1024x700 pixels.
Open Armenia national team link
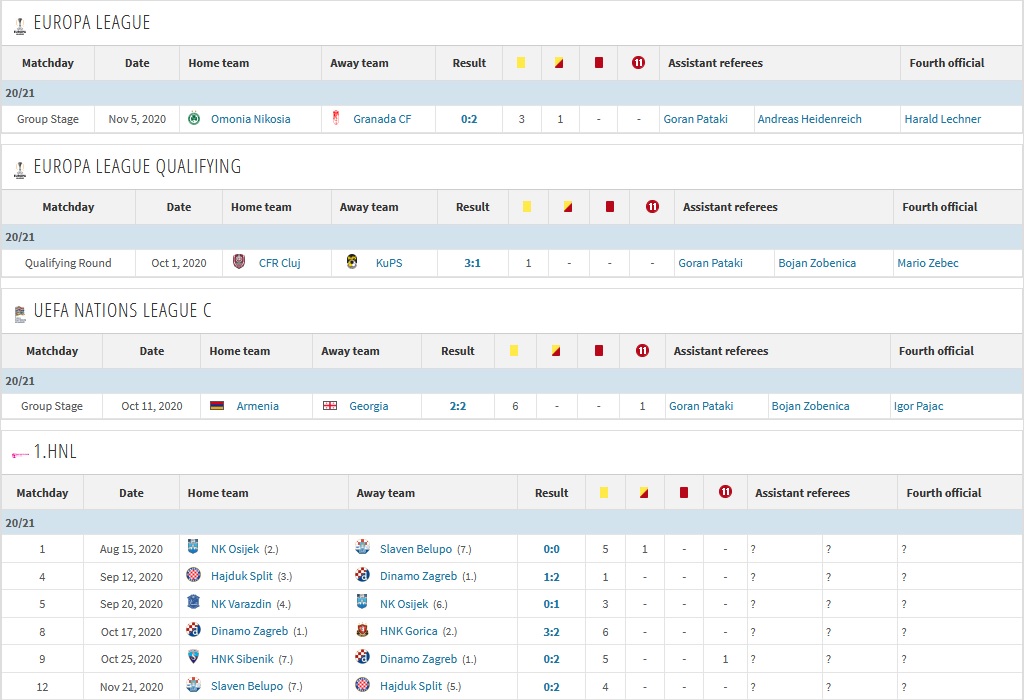coord(257,406)
